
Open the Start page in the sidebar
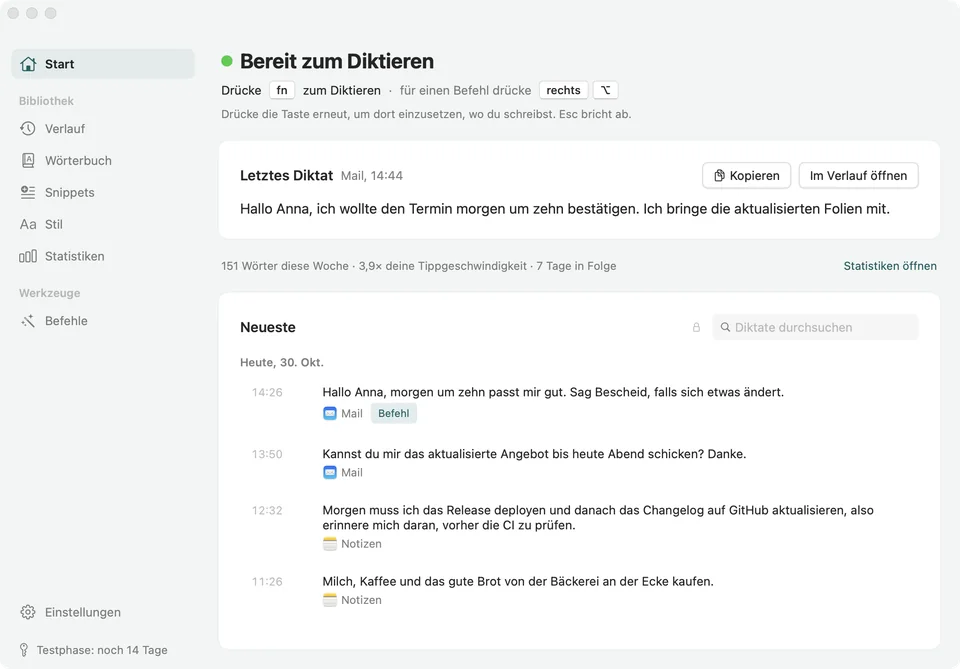(103, 64)
